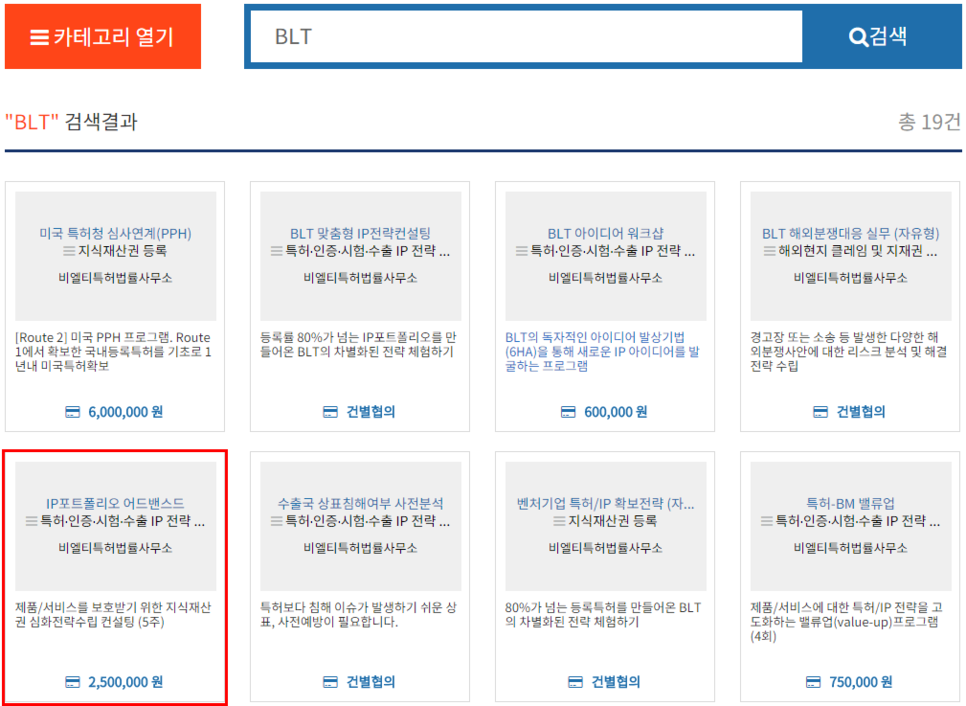Click list icon in 벤처기업 특허/IP 확보전략 card
The width and height of the screenshot is (966, 706).
[559, 521]
